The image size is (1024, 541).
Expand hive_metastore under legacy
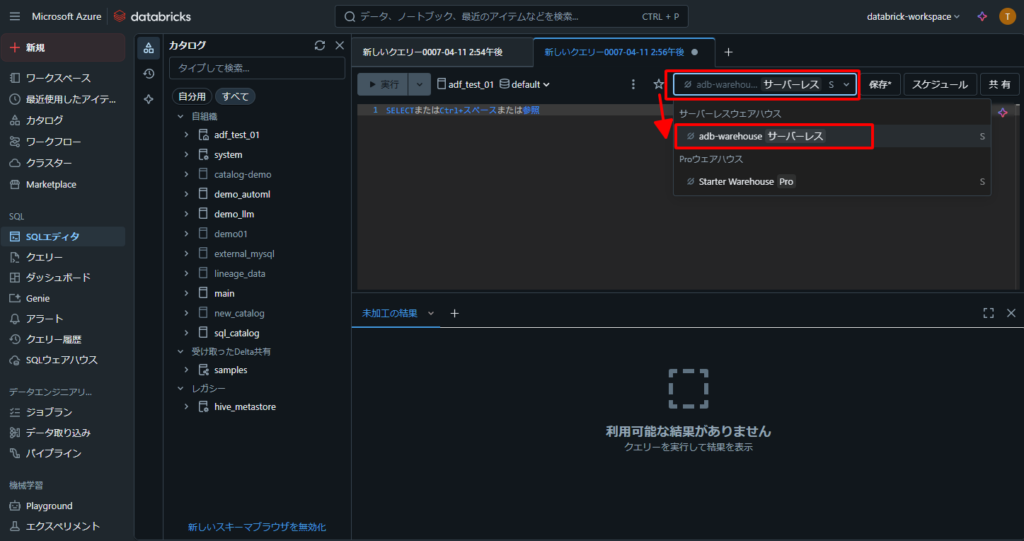(187, 406)
